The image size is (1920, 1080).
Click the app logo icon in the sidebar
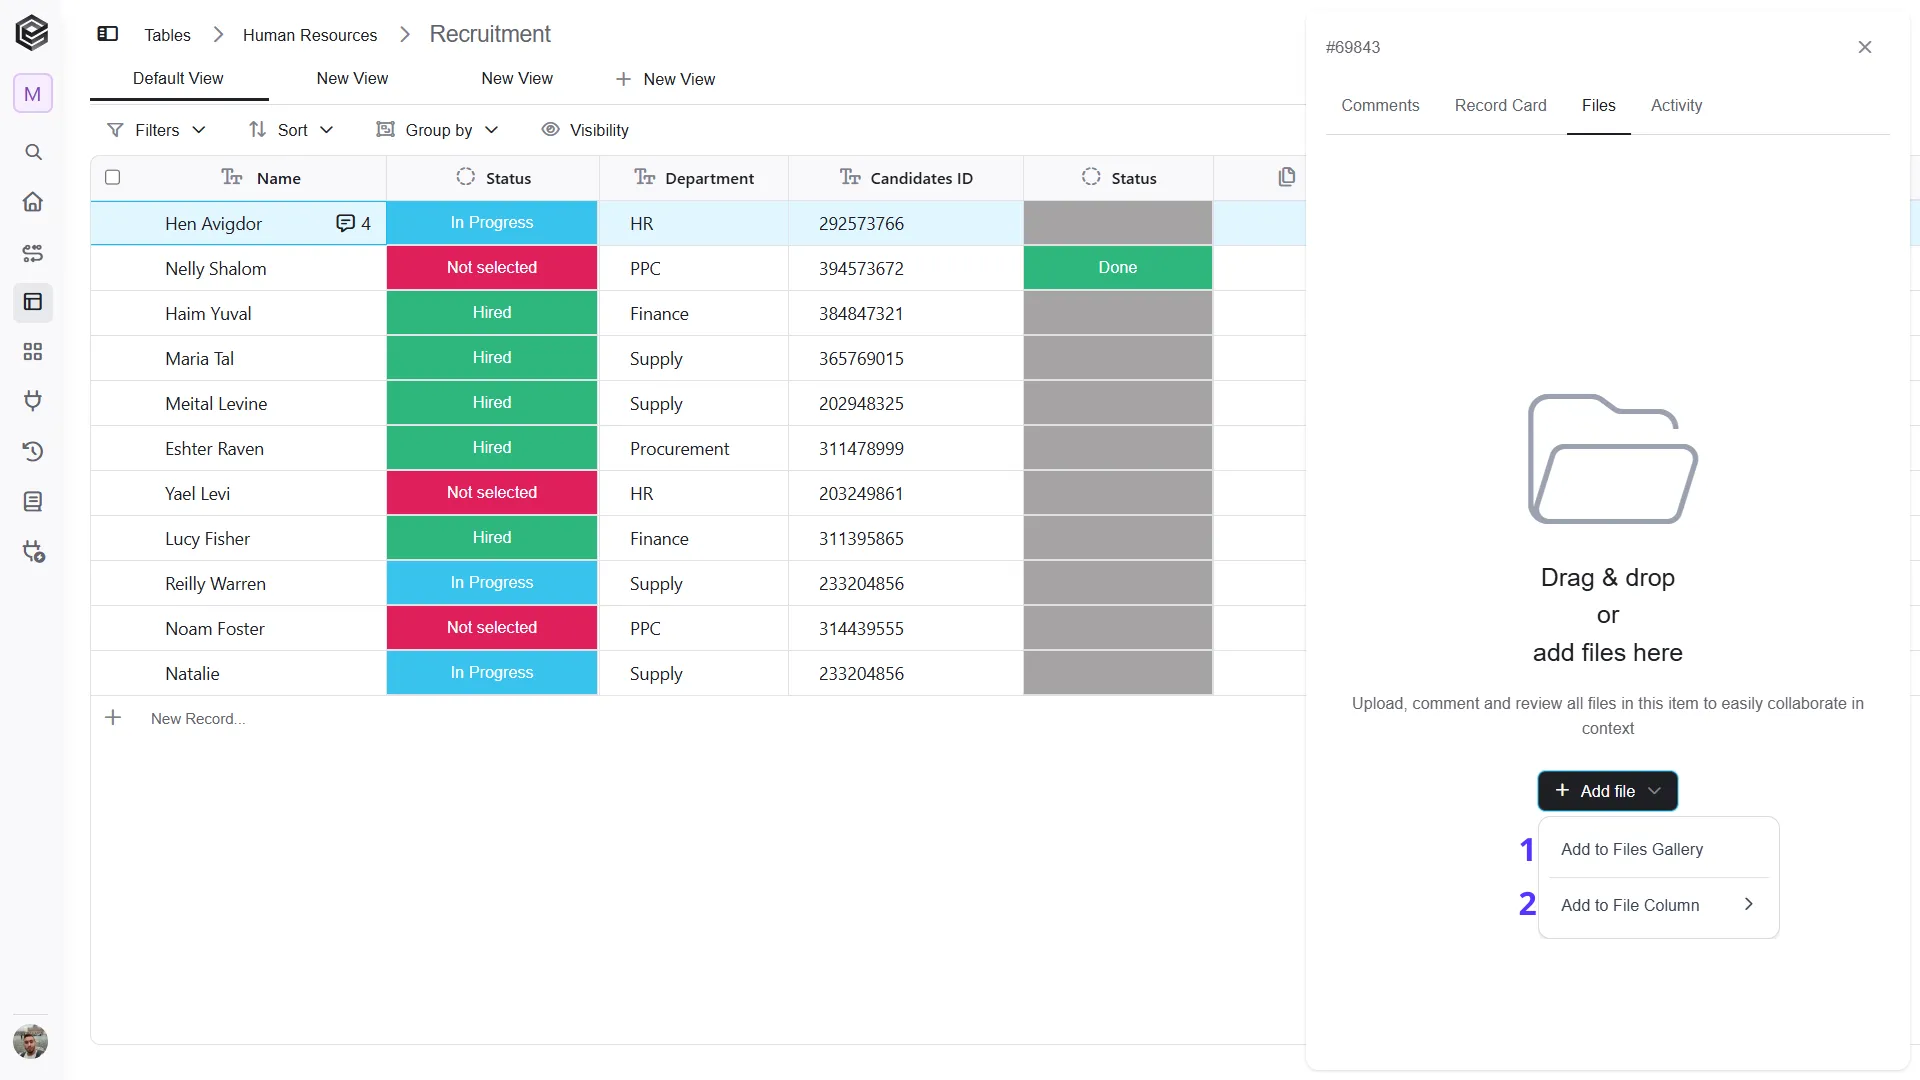[32, 33]
